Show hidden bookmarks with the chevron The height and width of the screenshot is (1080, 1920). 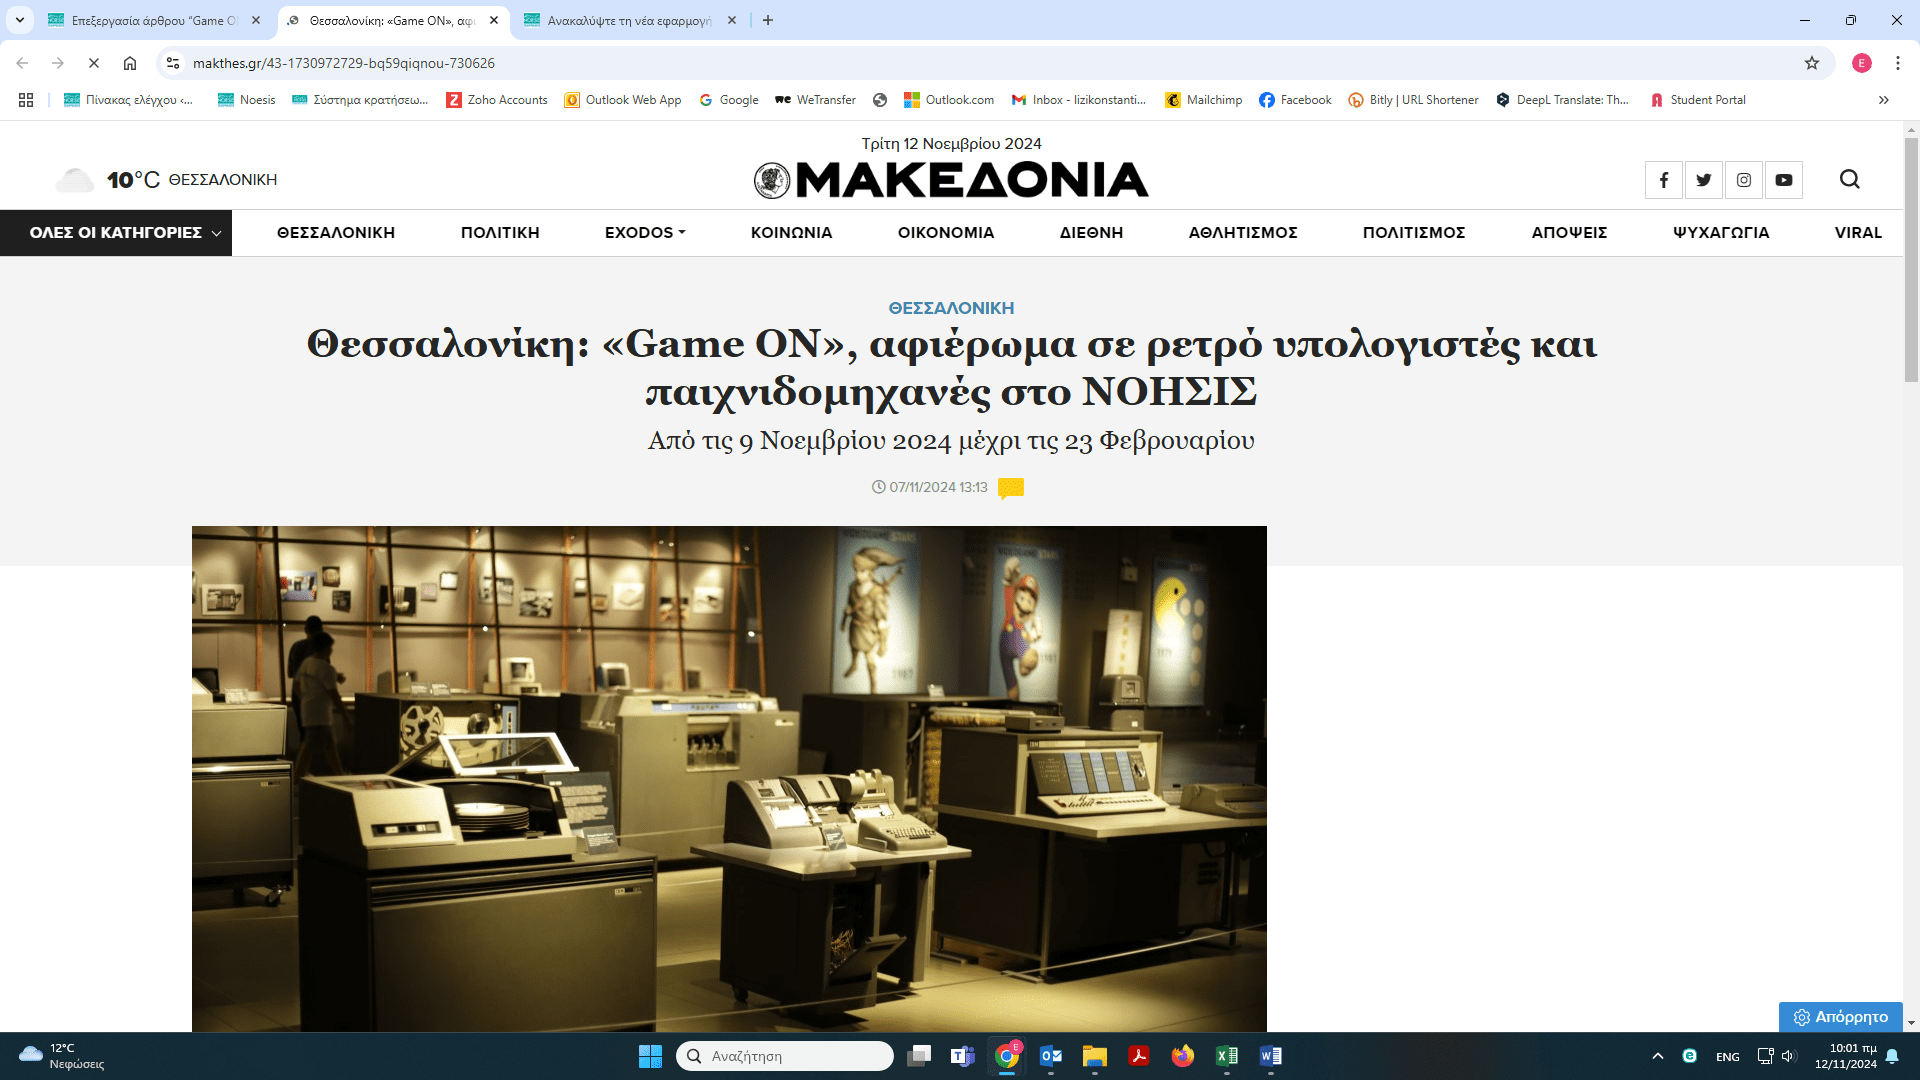(x=1884, y=100)
